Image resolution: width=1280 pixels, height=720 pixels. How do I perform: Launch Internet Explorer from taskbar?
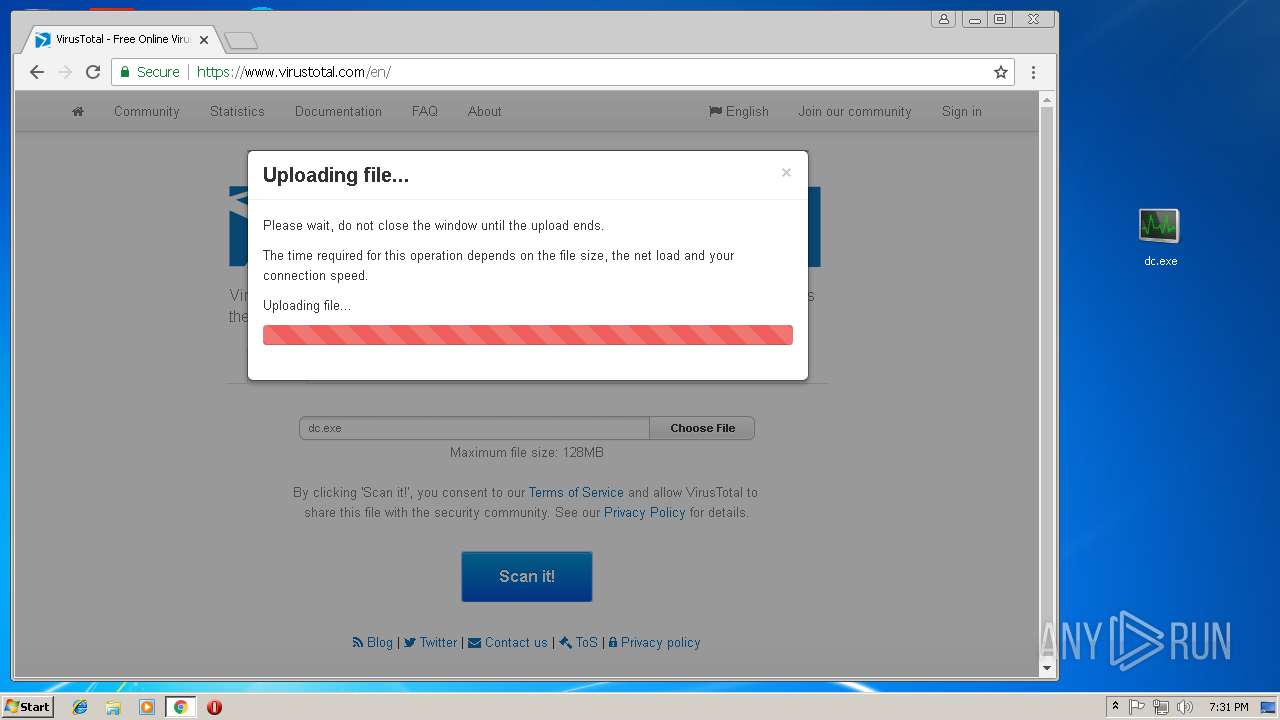point(80,707)
